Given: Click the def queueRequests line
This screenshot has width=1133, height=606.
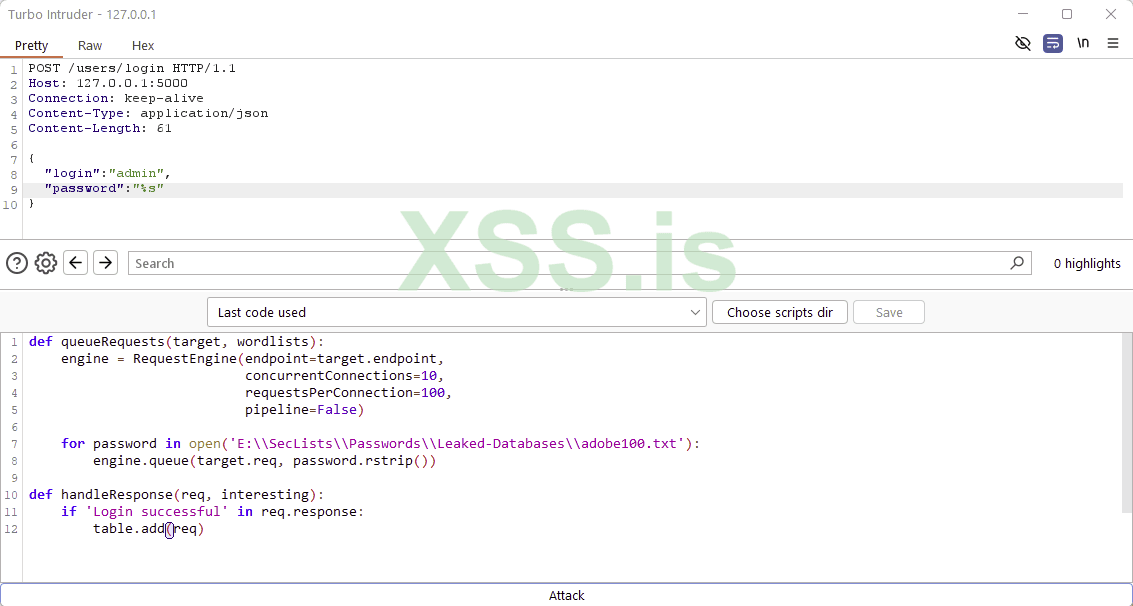Looking at the screenshot, I should (177, 342).
